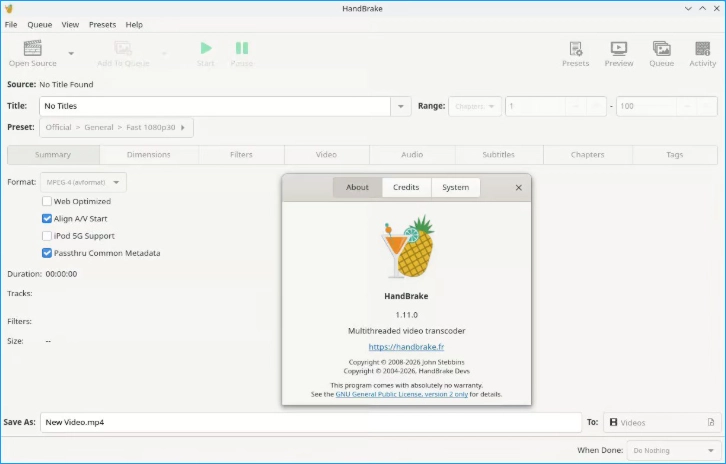
Task: Click the Duration value 00:00:00
Action: click(61, 274)
